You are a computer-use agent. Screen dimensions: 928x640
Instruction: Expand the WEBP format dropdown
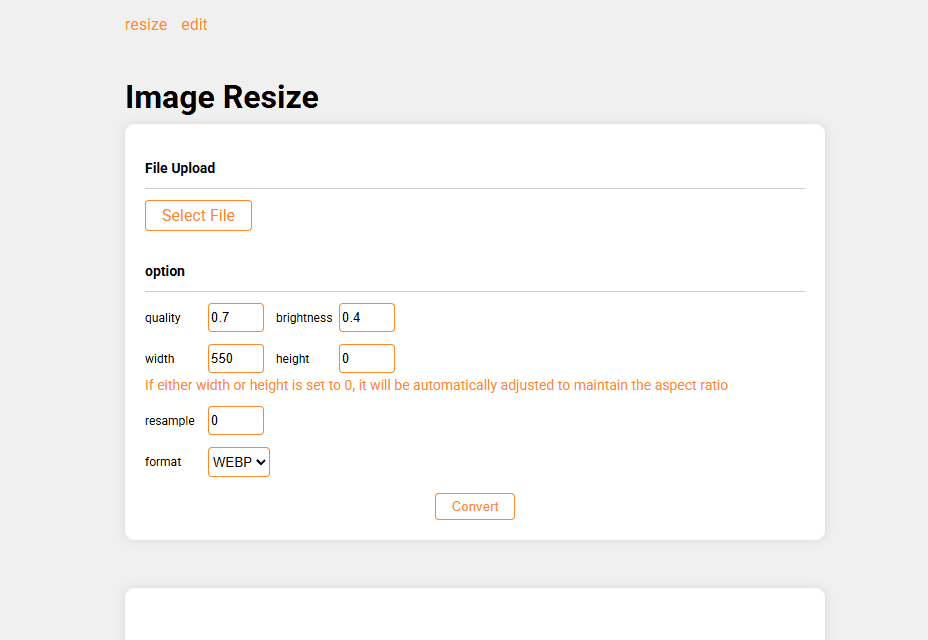[x=239, y=462]
